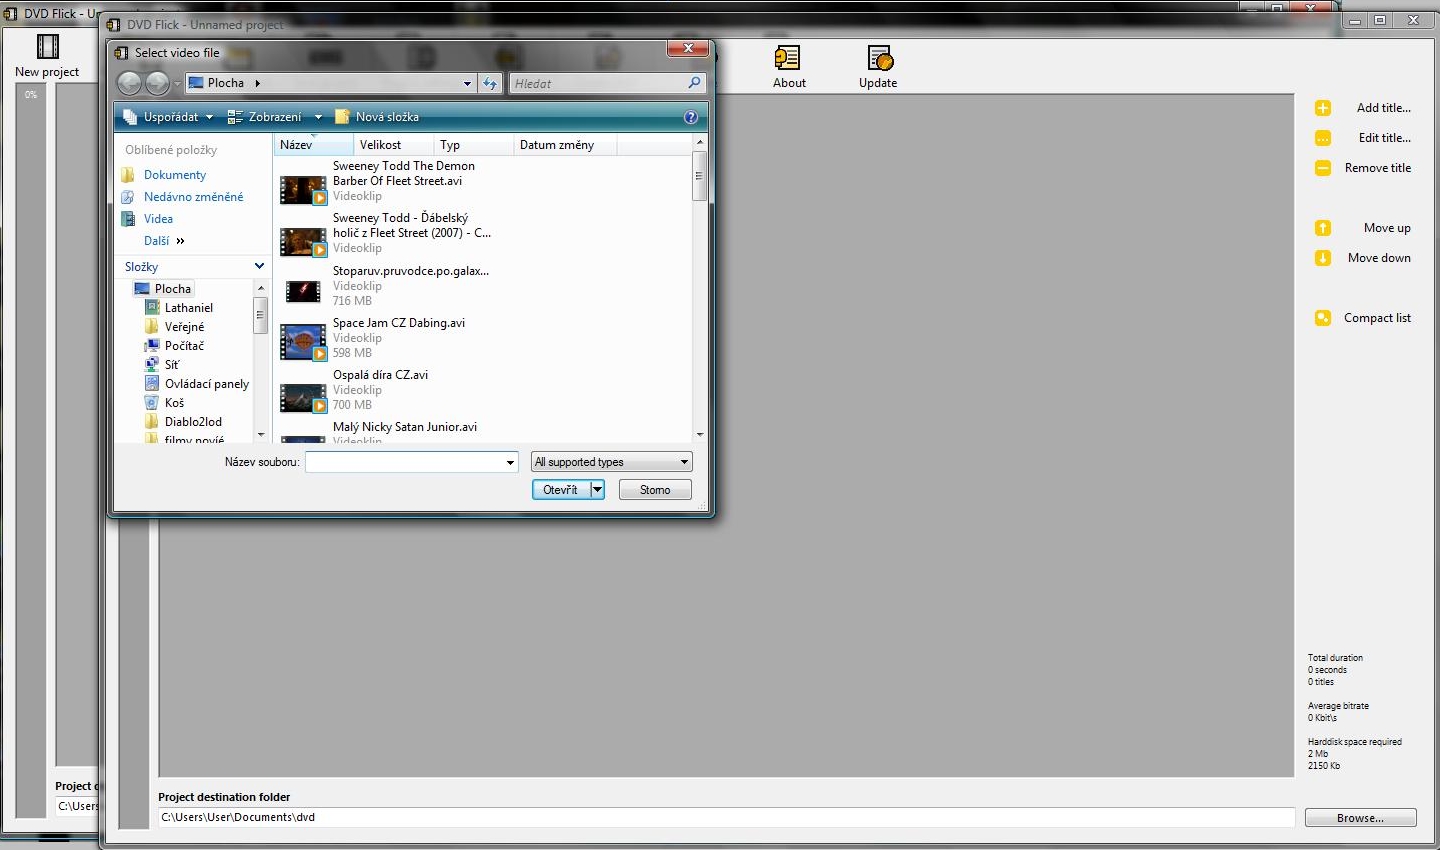1440x850 pixels.
Task: Open the file dialog help icon
Action: [x=690, y=117]
